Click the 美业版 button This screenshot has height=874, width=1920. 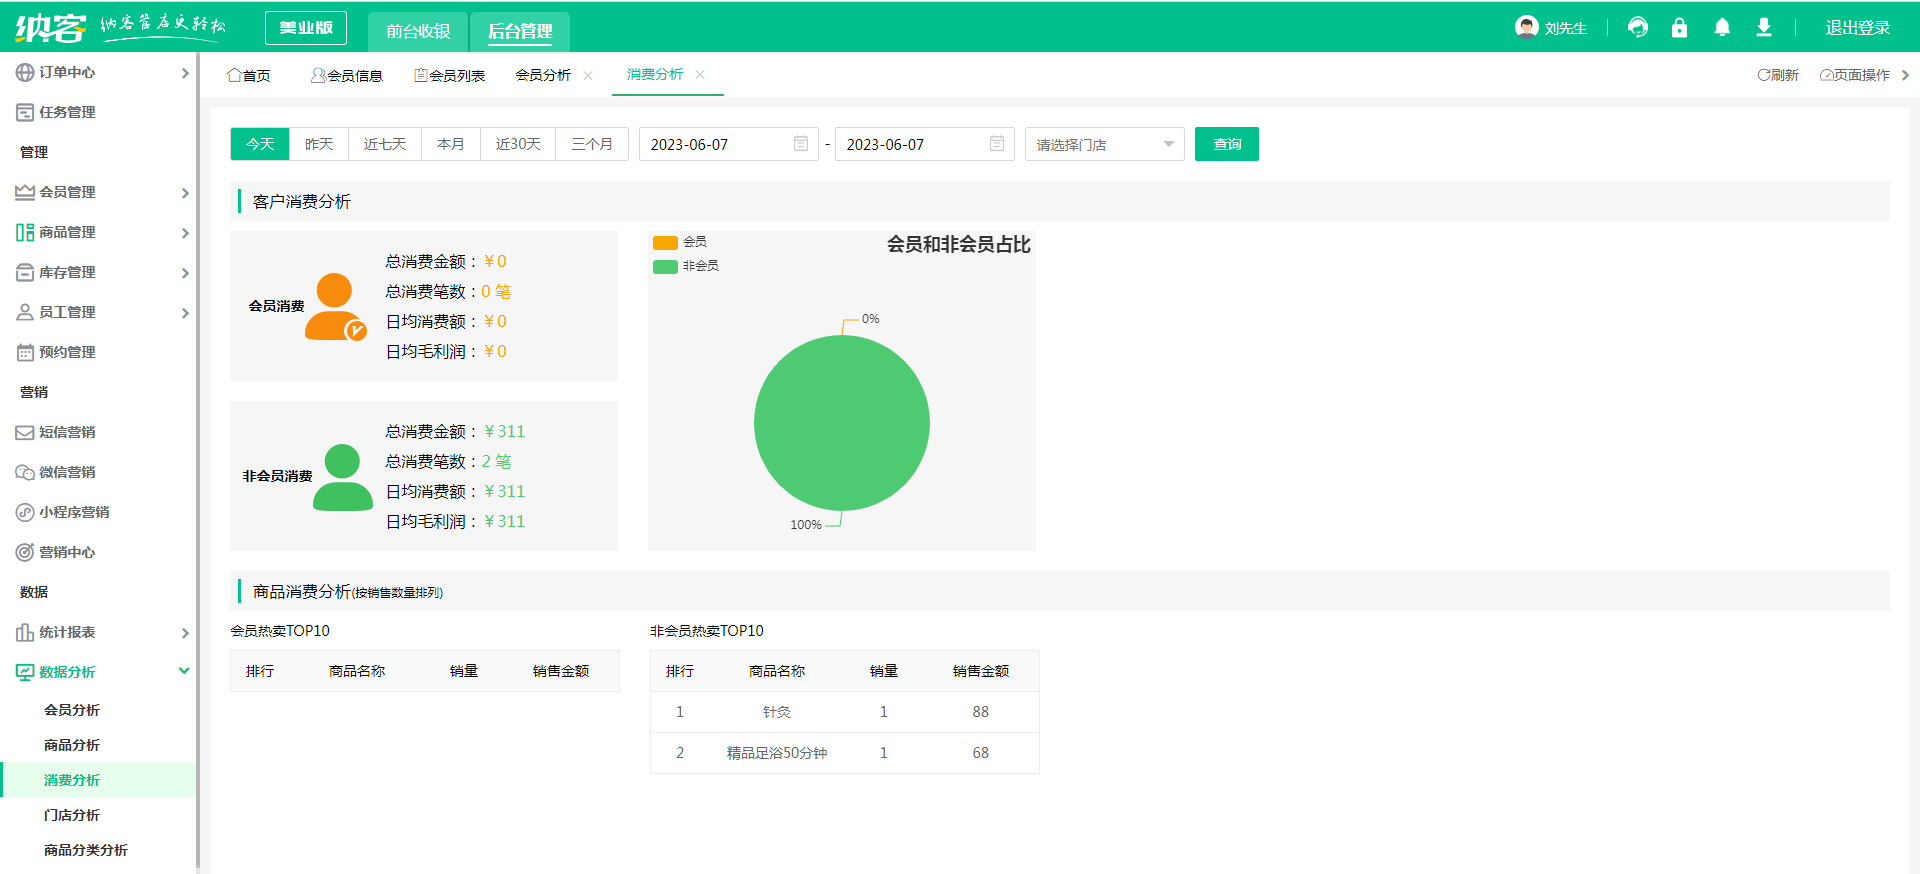tap(306, 28)
